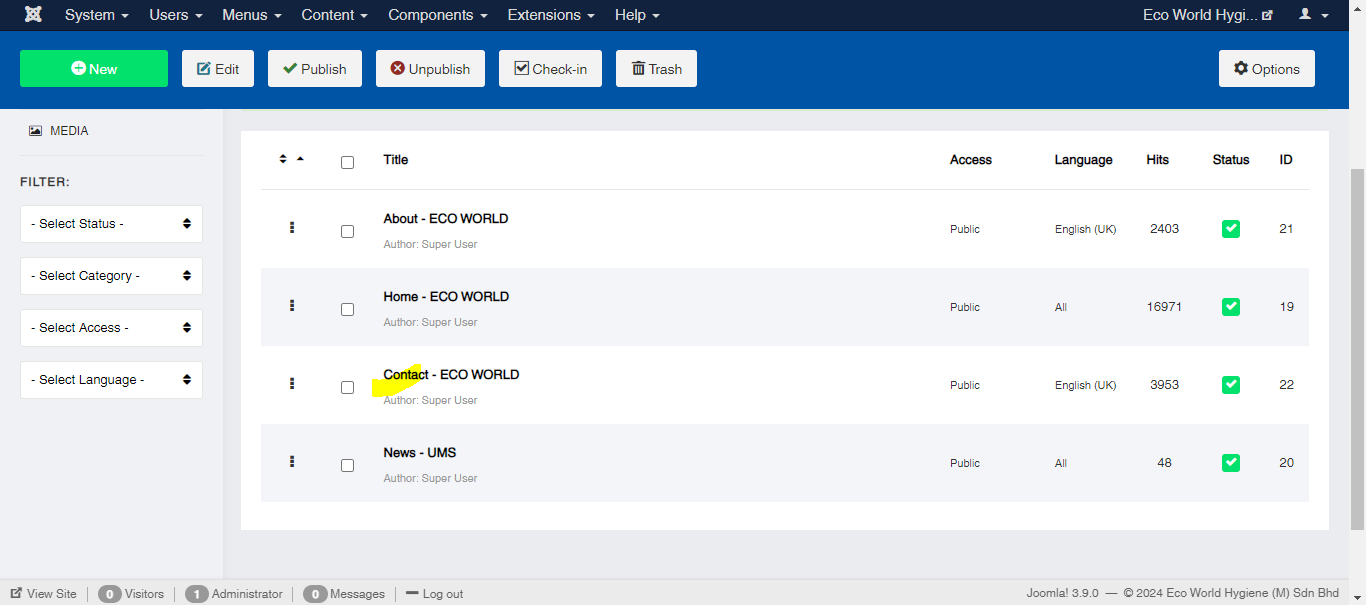The image size is (1366, 605).
Task: Click the Edit toolbar button
Action: 218,69
